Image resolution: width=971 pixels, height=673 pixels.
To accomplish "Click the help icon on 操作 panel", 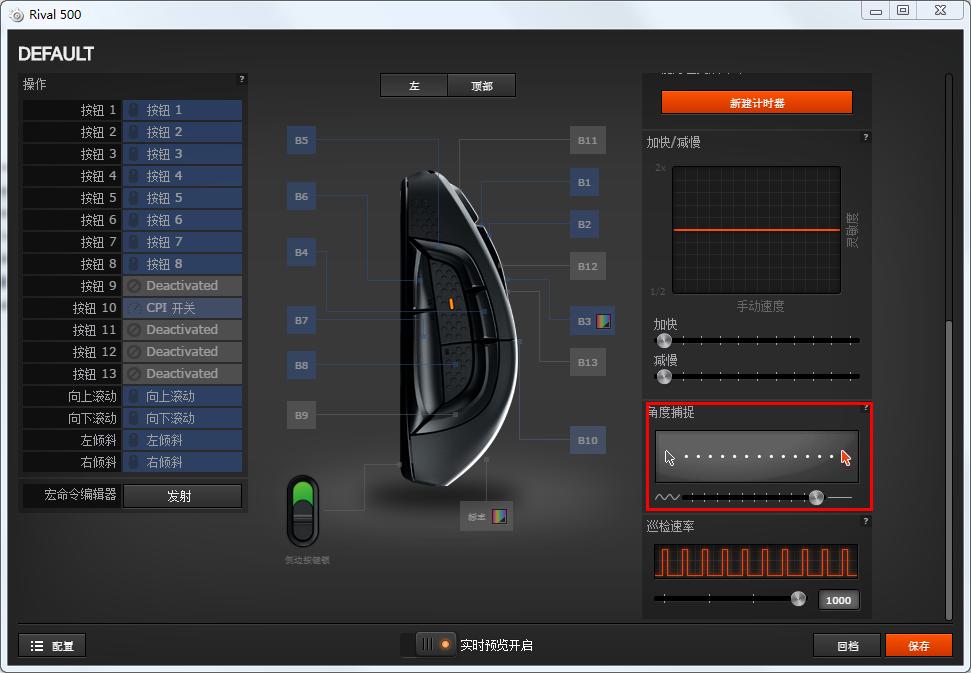I will point(241,79).
